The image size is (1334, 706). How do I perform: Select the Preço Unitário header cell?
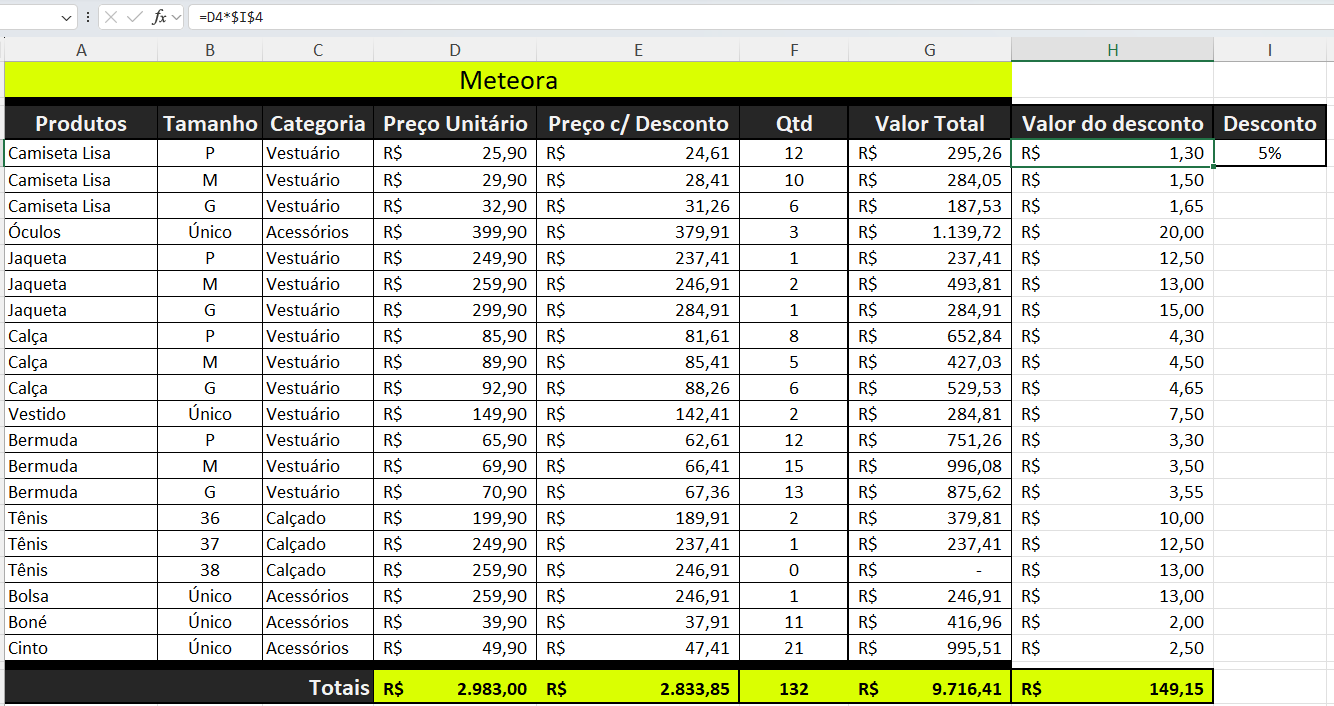click(x=455, y=123)
